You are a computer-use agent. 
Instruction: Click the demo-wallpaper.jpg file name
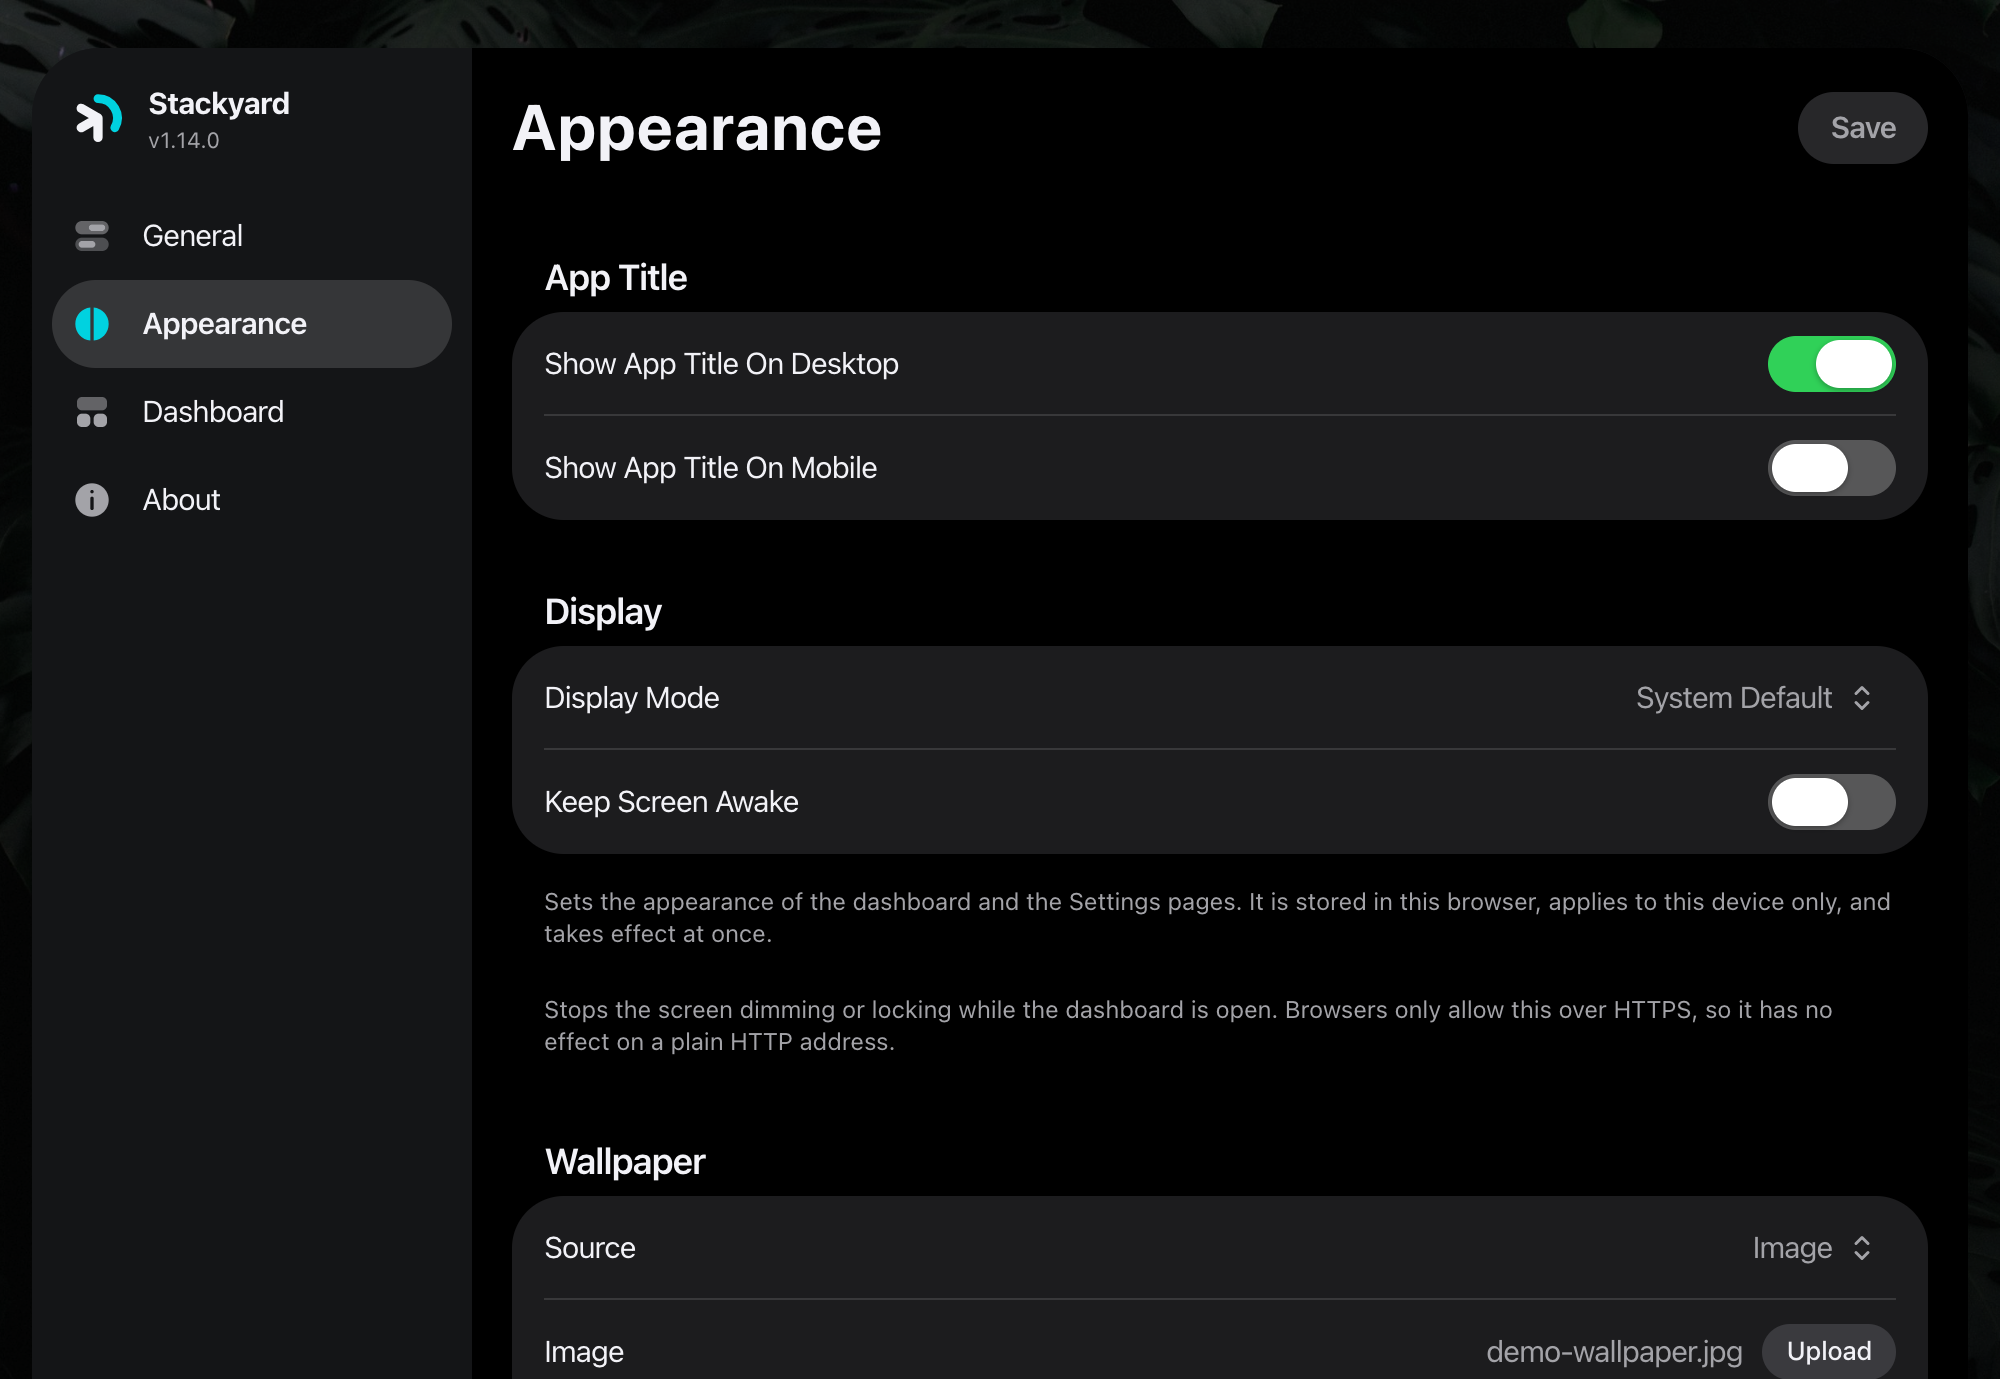[x=1614, y=1352]
